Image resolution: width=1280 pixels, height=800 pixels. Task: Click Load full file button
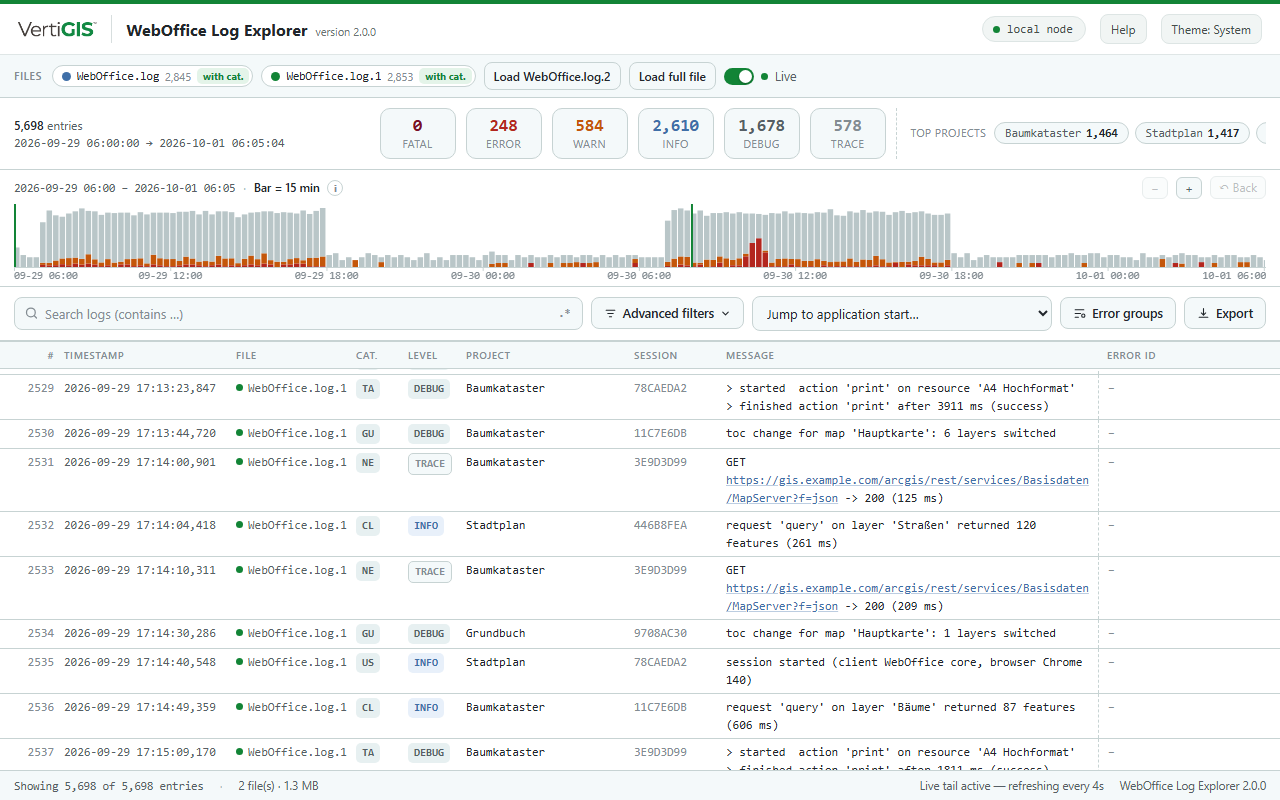pyautogui.click(x=672, y=76)
